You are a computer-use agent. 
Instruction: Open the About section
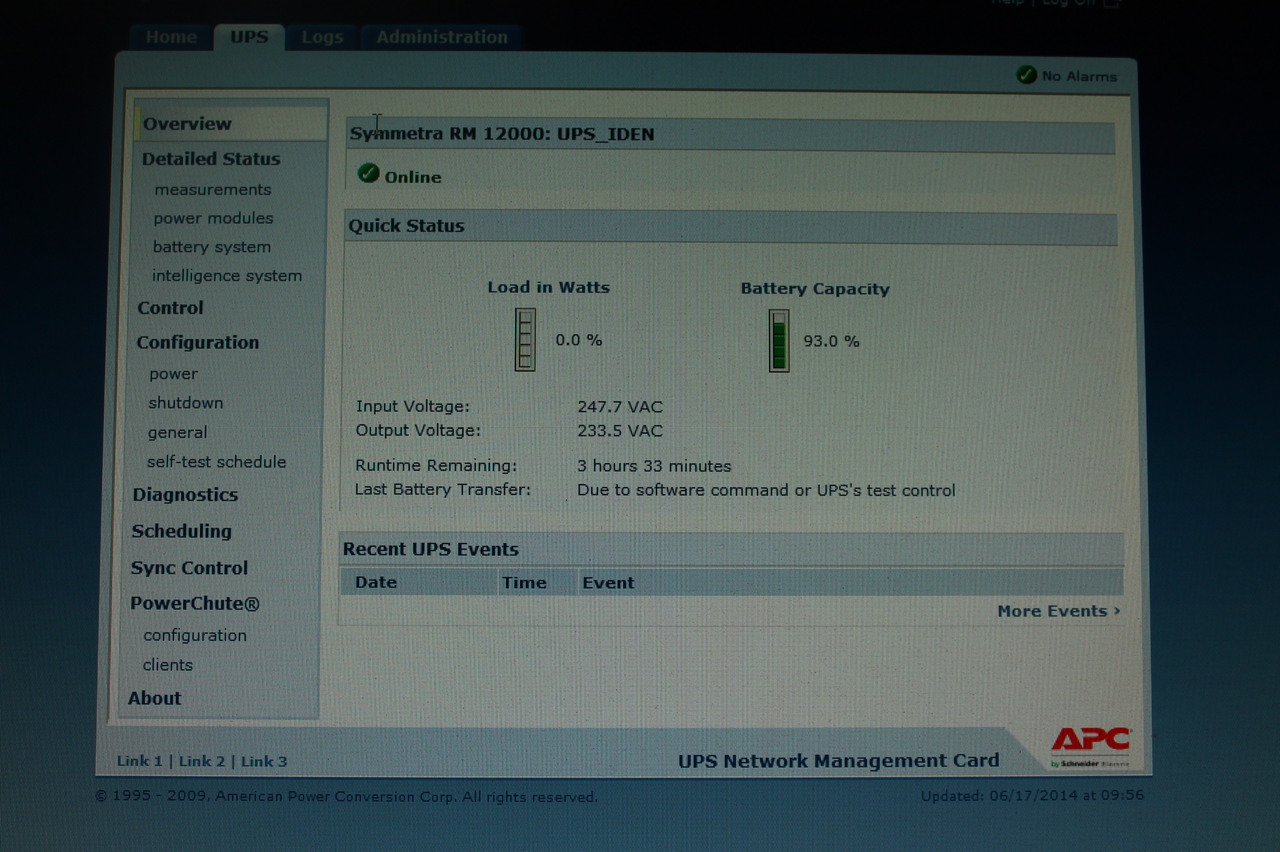point(154,698)
